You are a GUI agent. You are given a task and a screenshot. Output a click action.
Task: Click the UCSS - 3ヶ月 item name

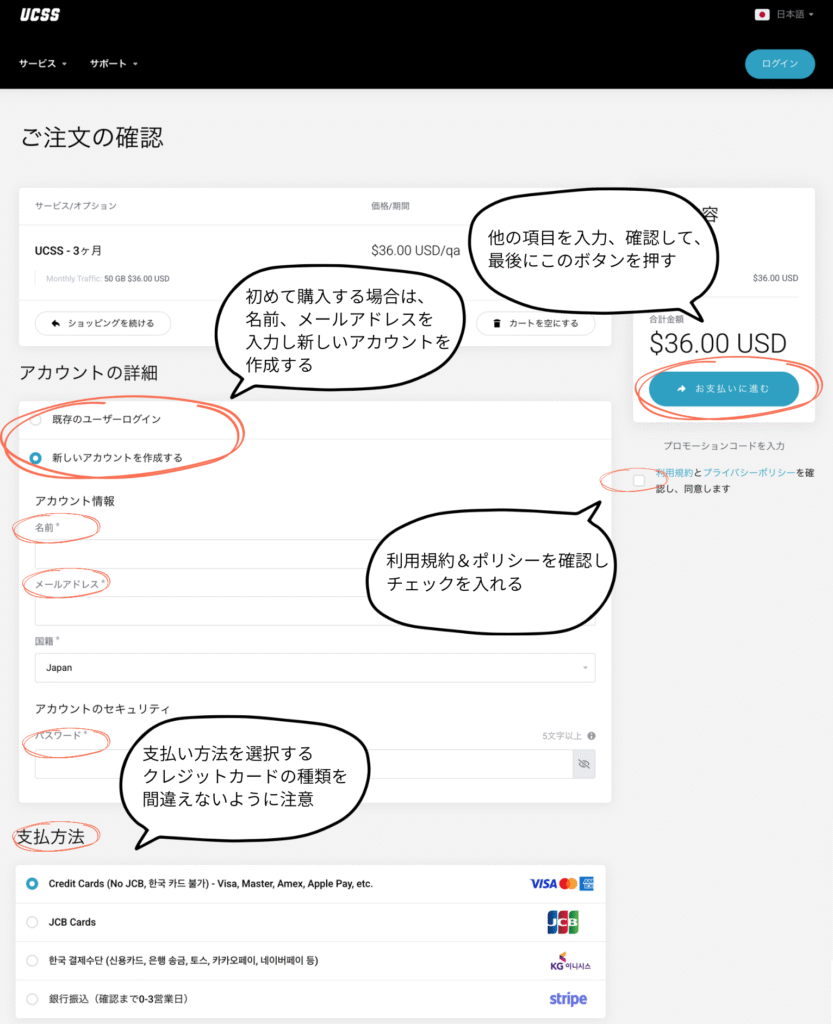click(68, 251)
